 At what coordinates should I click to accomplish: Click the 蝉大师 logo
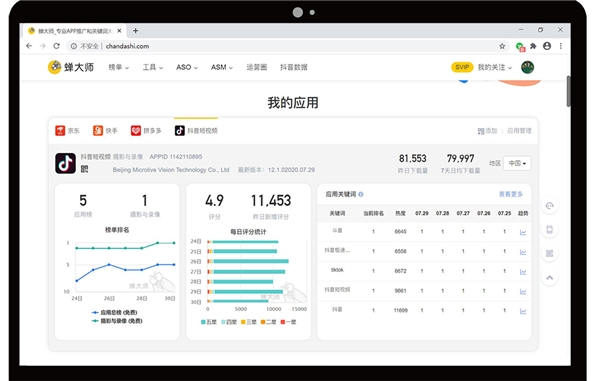pyautogui.click(x=71, y=67)
